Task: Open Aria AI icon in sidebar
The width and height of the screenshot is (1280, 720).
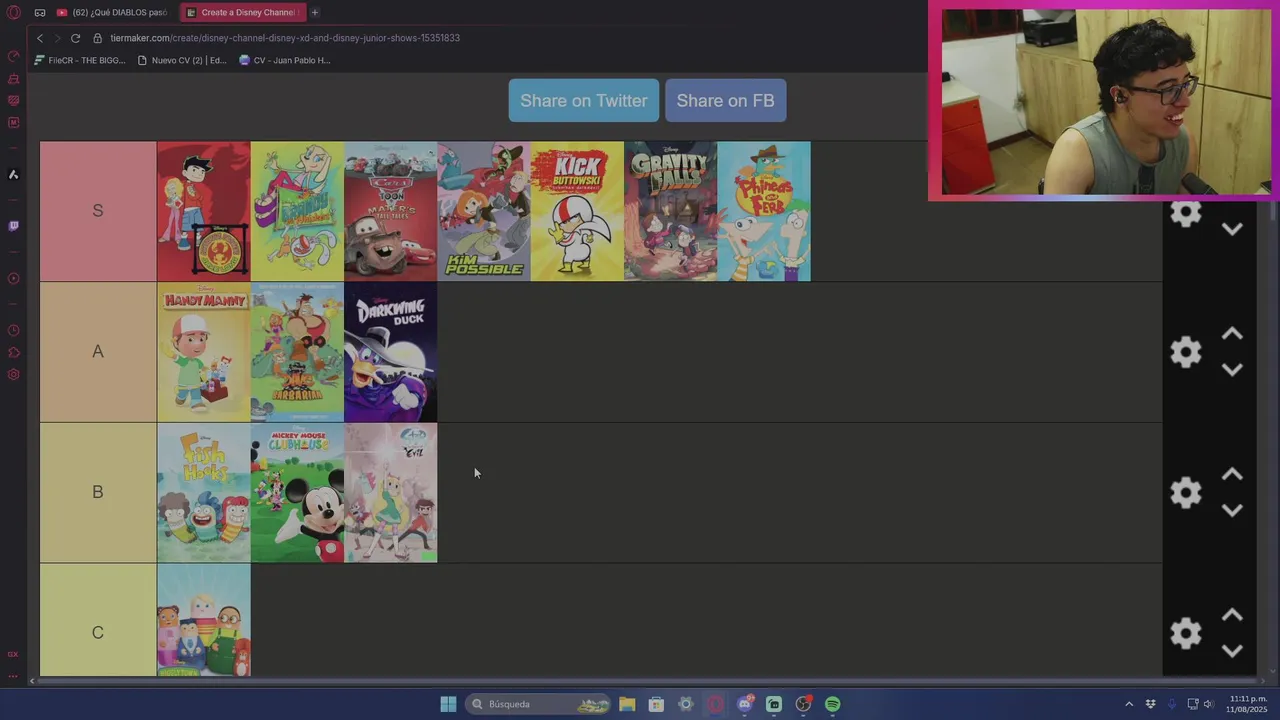Action: [x=13, y=175]
